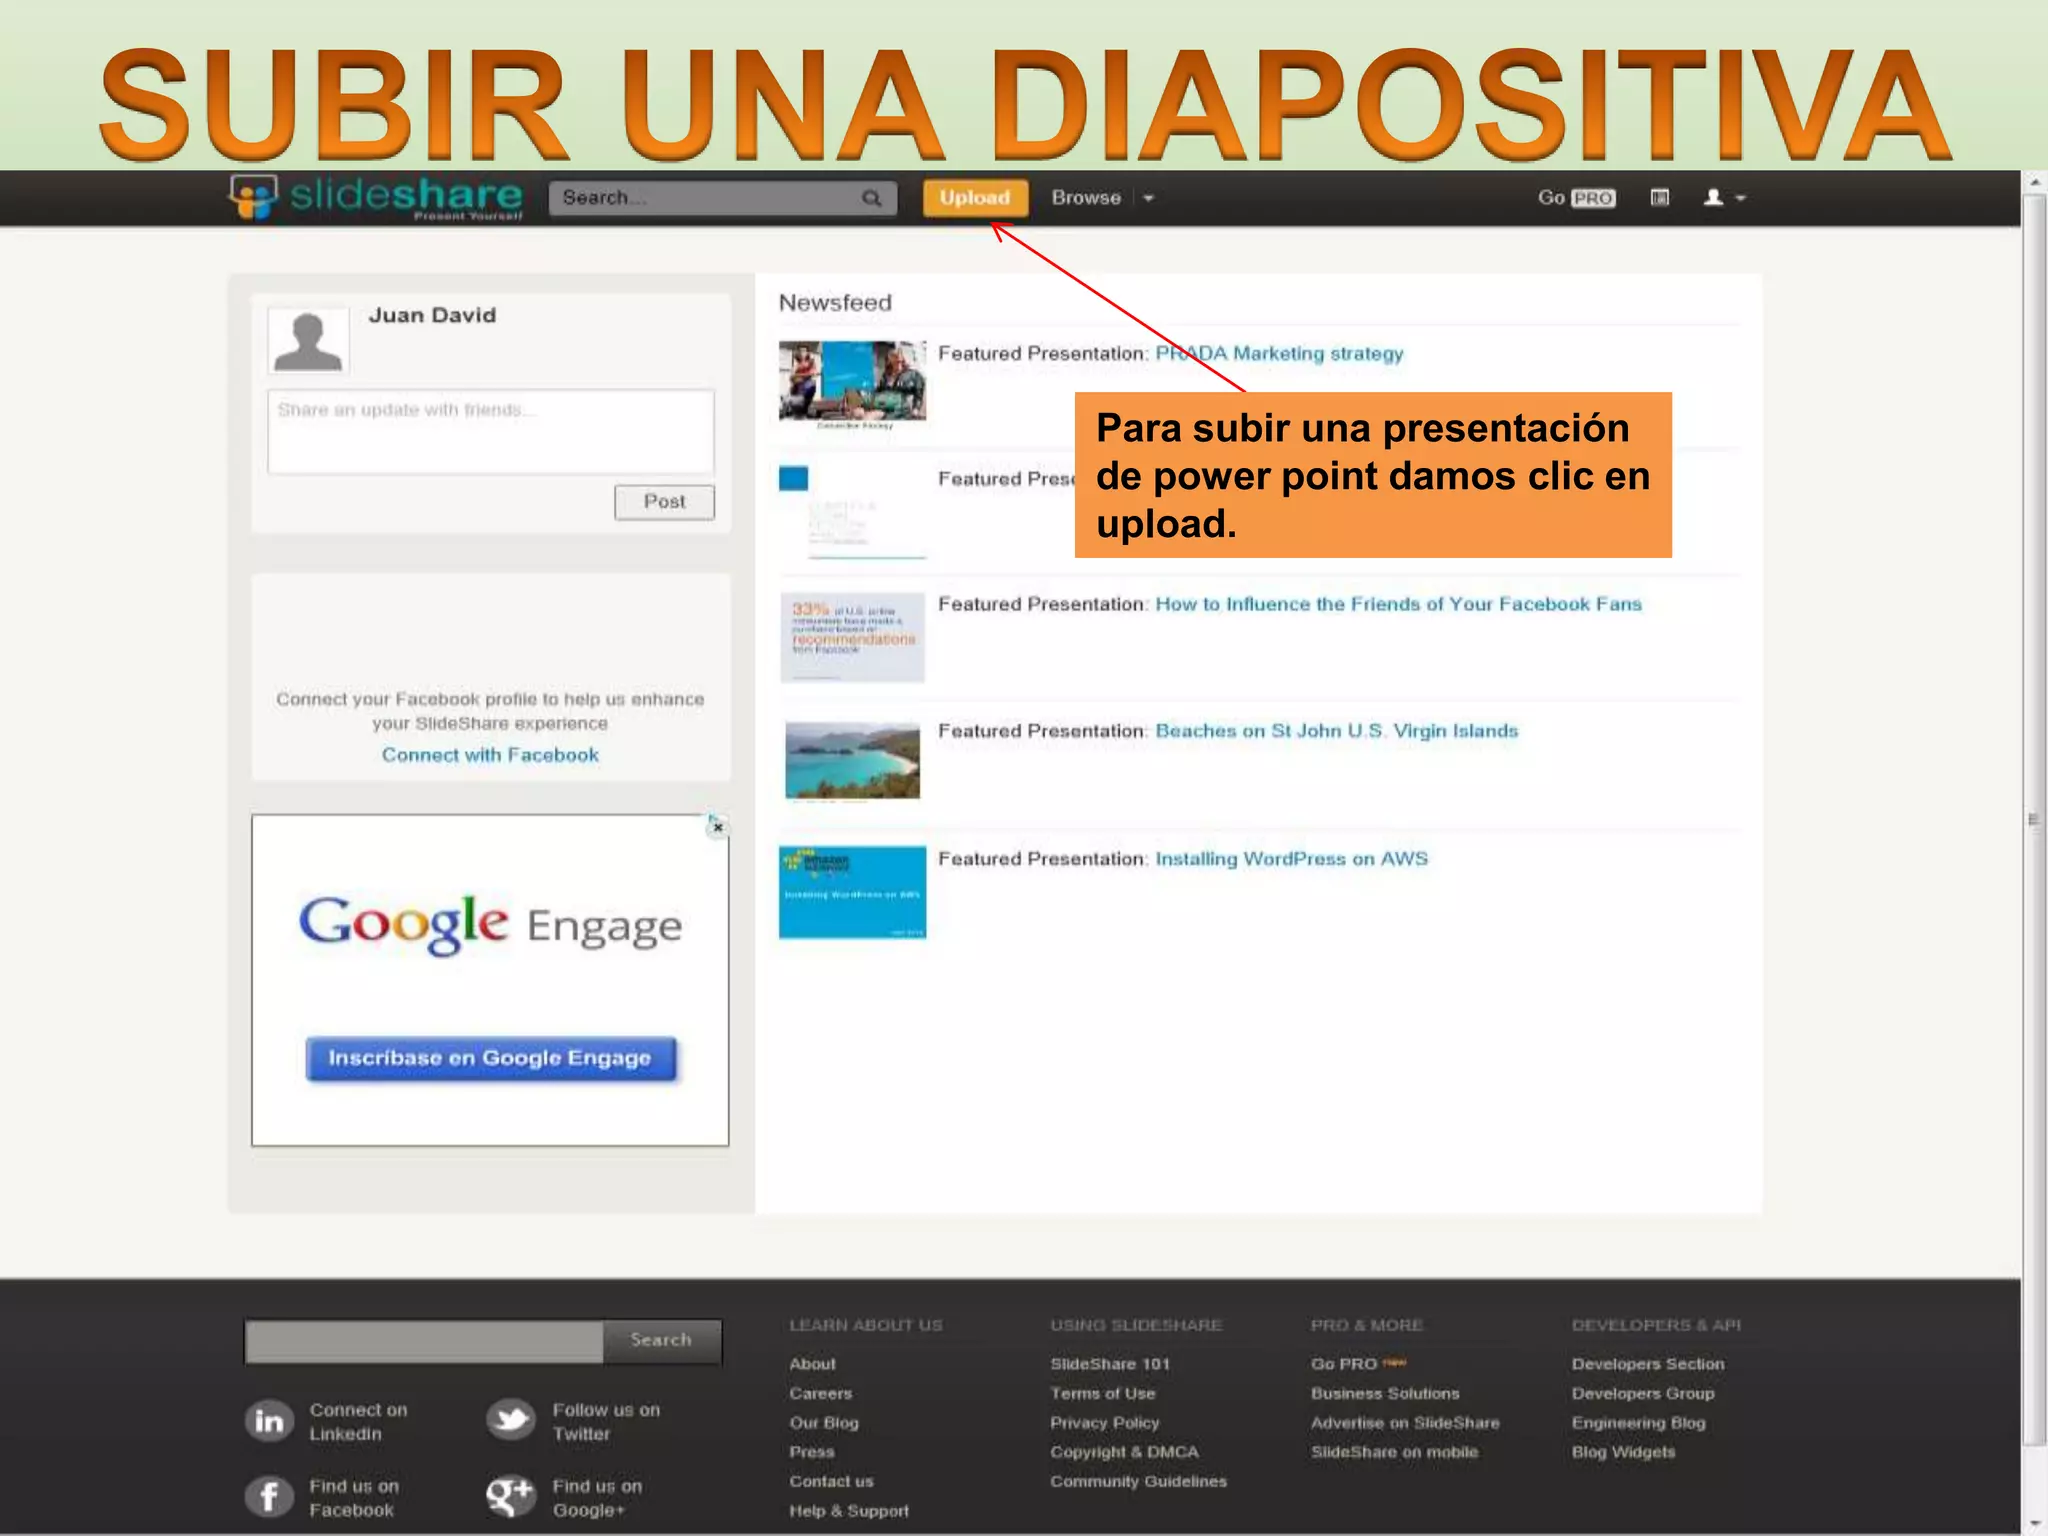The image size is (2048, 1536).
Task: Click the scrollbar down arrow
Action: (x=2034, y=1523)
